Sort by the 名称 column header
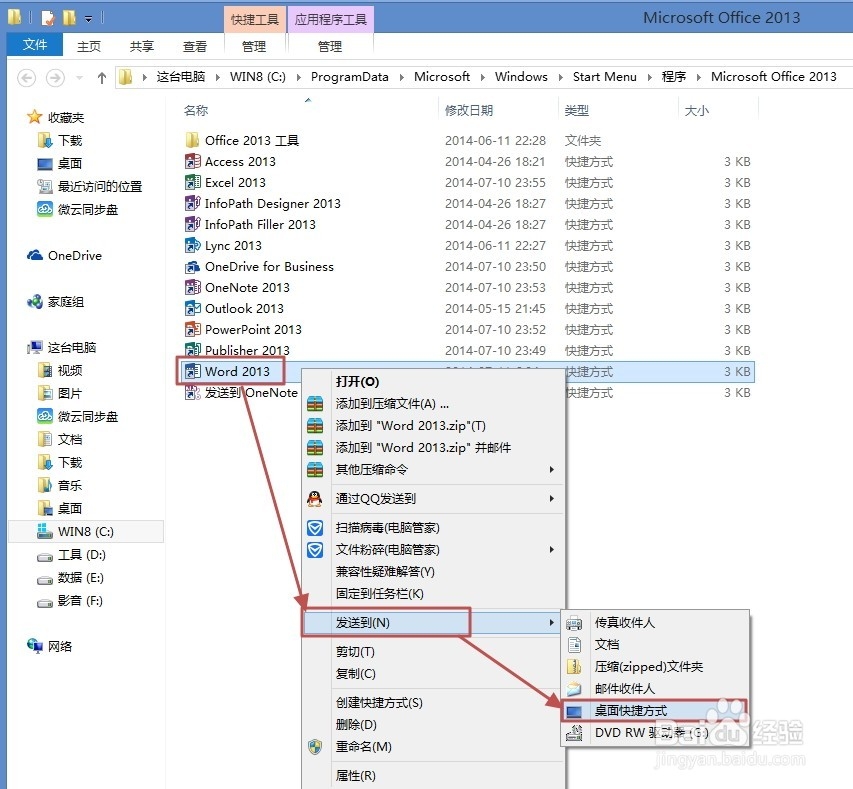The width and height of the screenshot is (853, 789). [196, 110]
